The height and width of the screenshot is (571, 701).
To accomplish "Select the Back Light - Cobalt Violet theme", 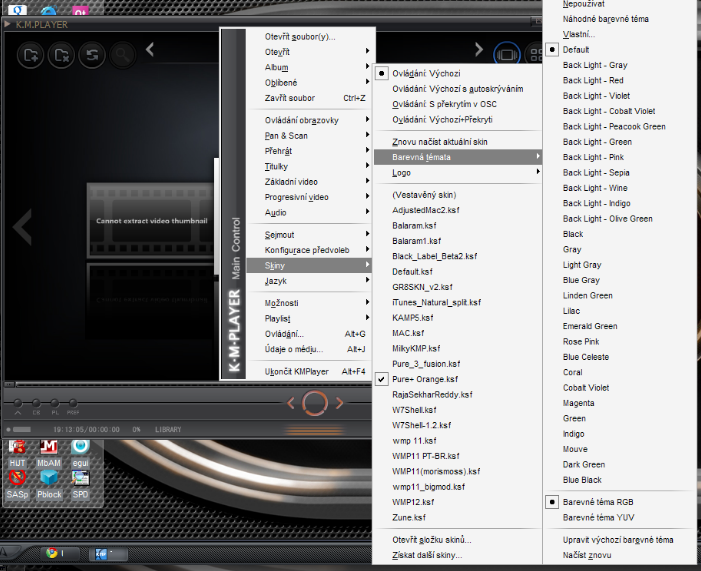I will pyautogui.click(x=609, y=111).
